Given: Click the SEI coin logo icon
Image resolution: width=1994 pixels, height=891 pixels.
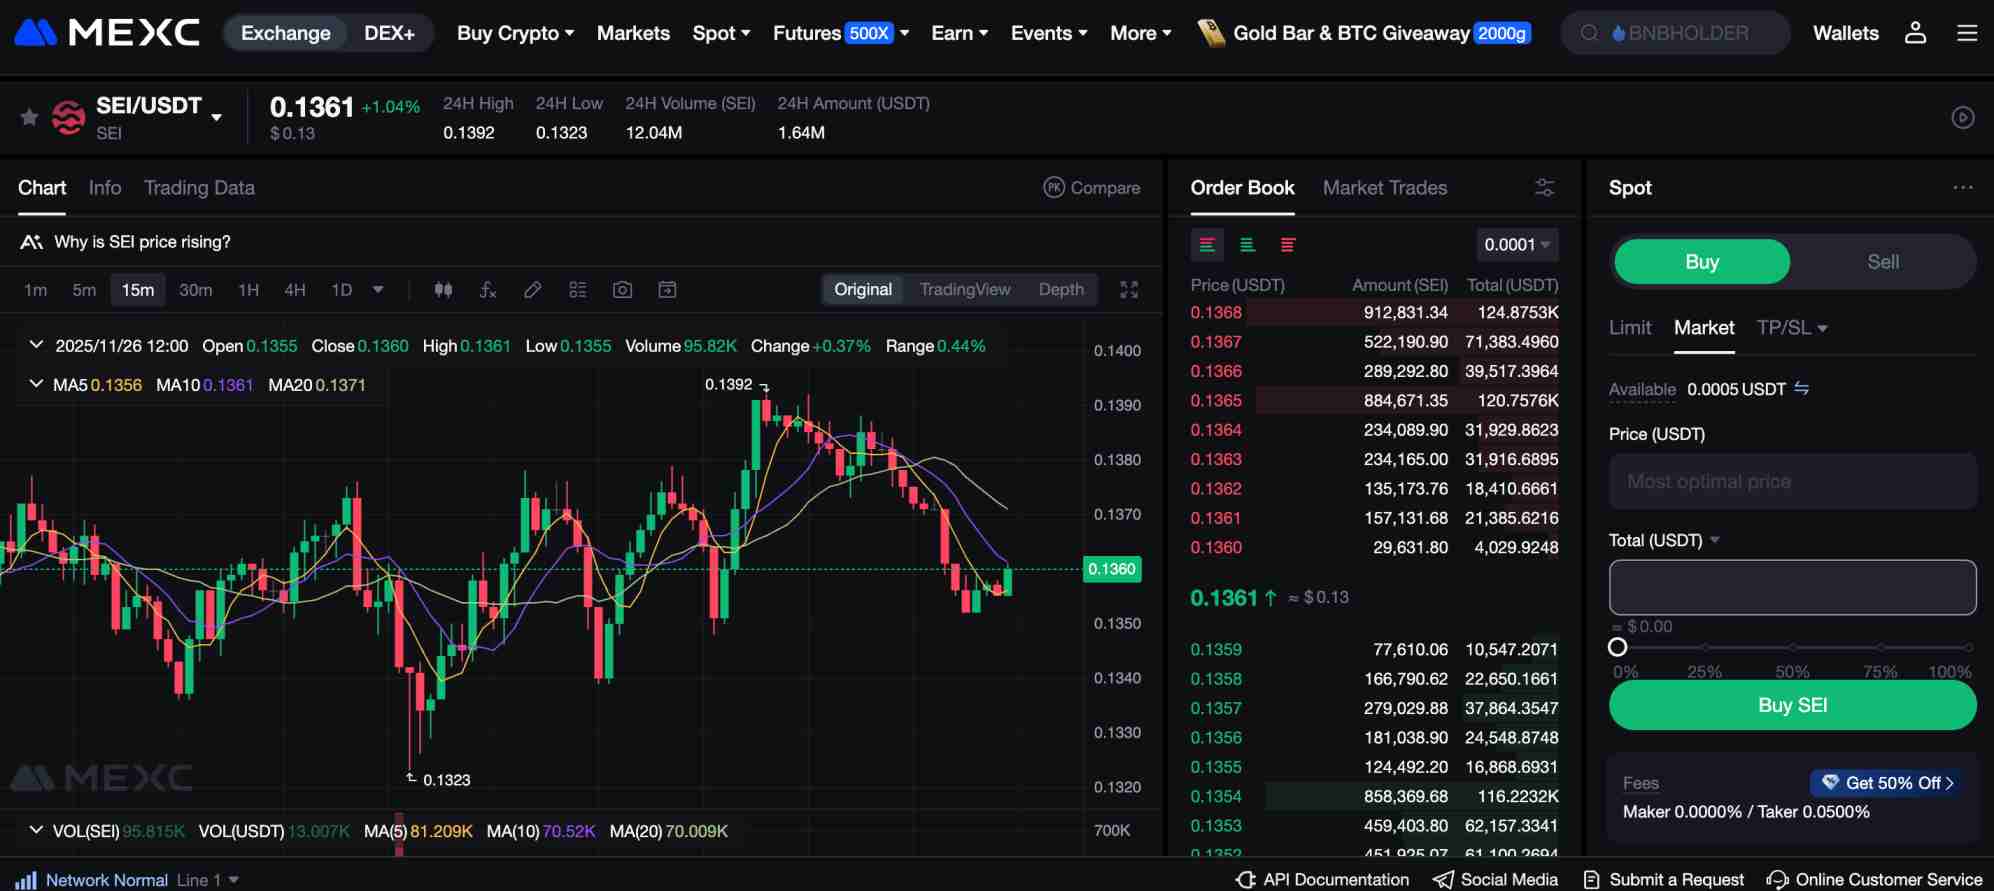Looking at the screenshot, I should pyautogui.click(x=68, y=118).
